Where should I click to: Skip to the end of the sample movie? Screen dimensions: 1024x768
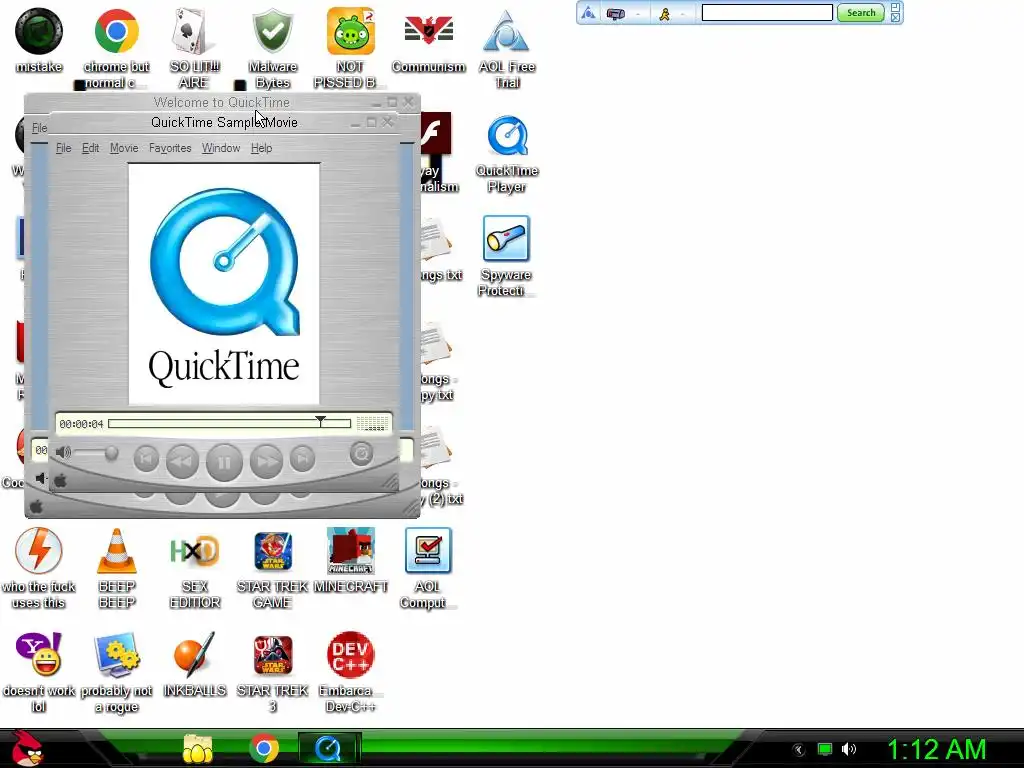pyautogui.click(x=302, y=458)
